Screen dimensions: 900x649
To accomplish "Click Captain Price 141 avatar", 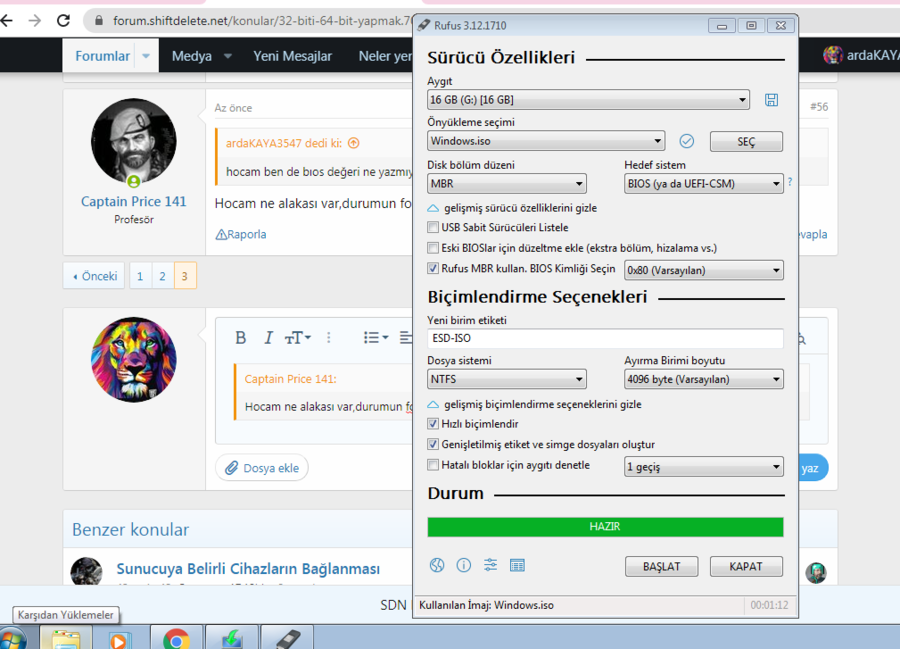I will coord(134,141).
